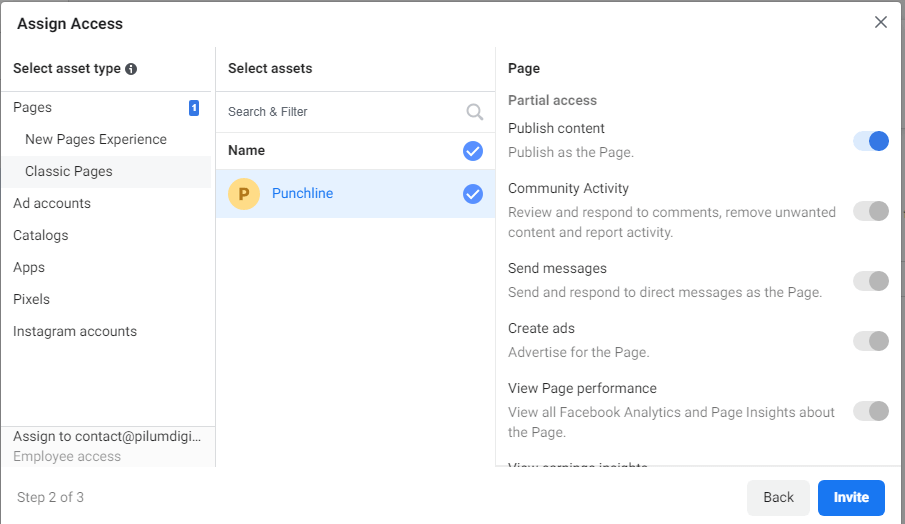Click the Punchline page avatar icon
Viewport: 905px width, 524px height.
click(x=244, y=194)
